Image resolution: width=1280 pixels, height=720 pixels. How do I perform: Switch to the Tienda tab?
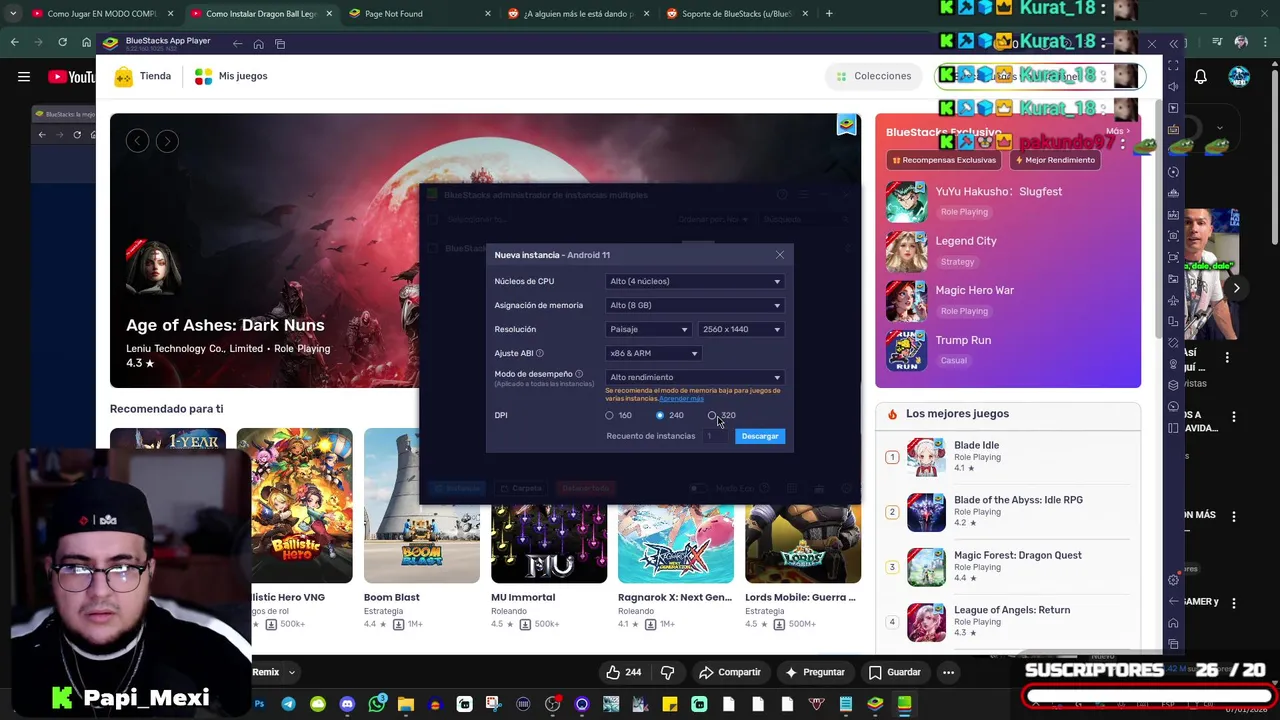click(143, 76)
